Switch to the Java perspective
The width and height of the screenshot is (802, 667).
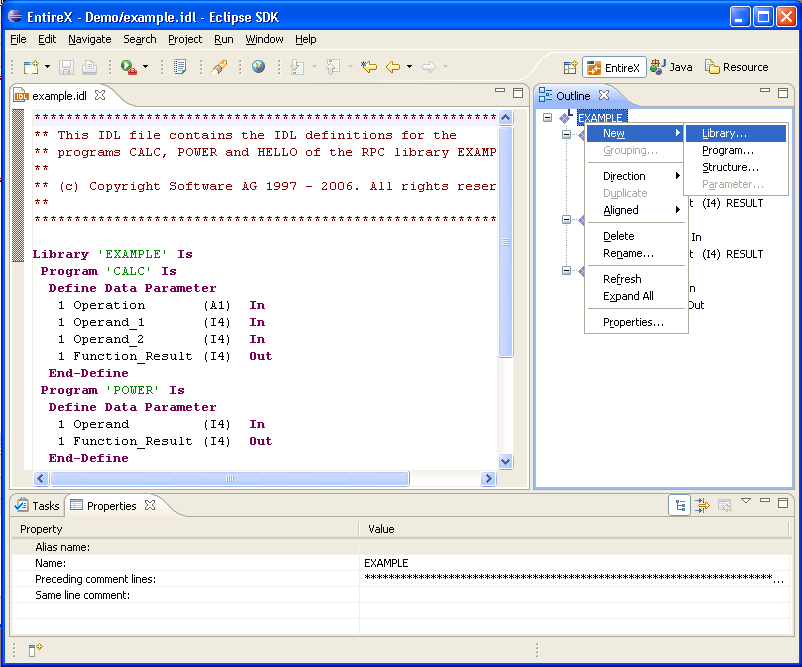tap(672, 67)
